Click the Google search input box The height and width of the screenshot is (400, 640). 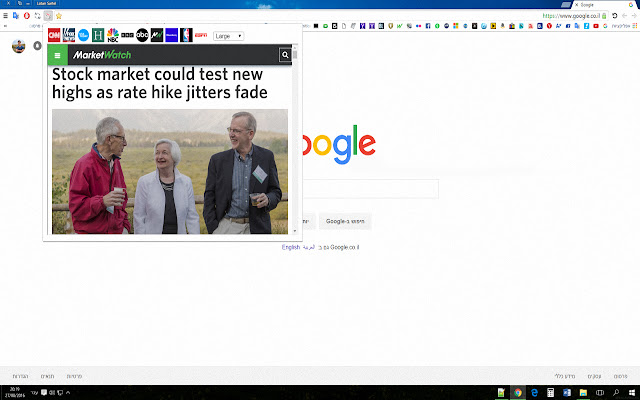(371, 189)
